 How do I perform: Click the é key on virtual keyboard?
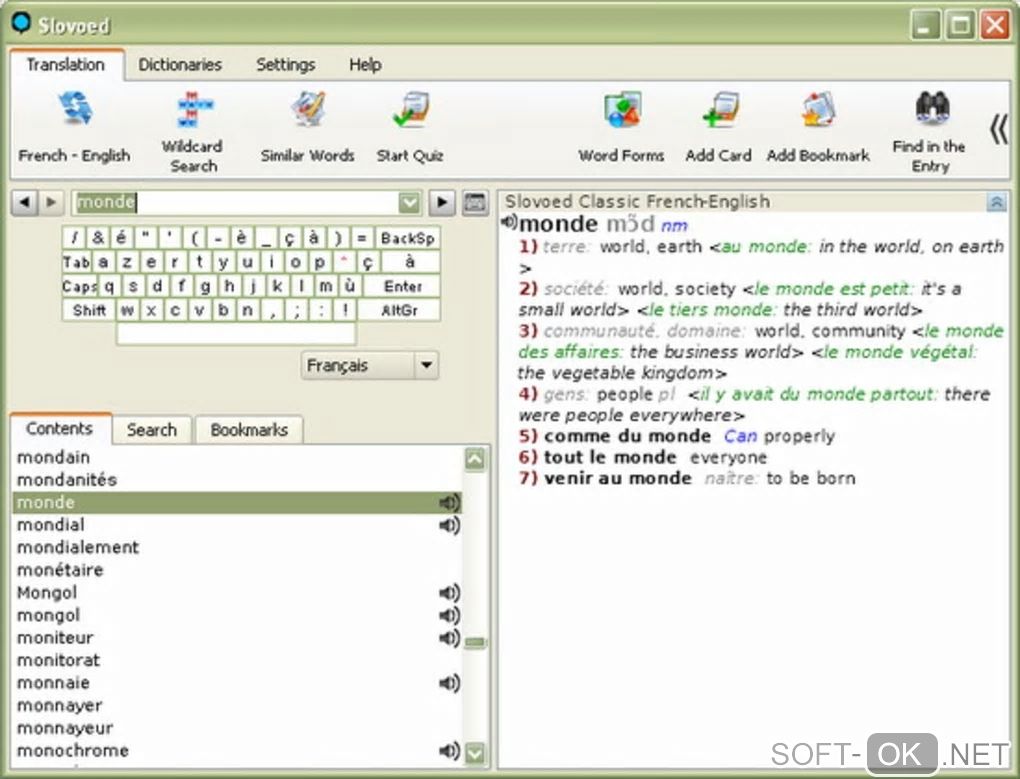(121, 238)
